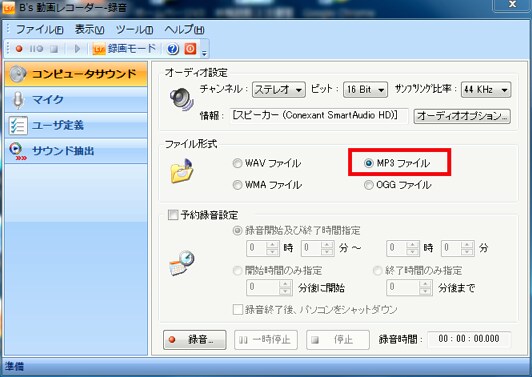Open サンプリング比率 dropdown showing 44 KHz
The width and height of the screenshot is (532, 377).
click(486, 90)
